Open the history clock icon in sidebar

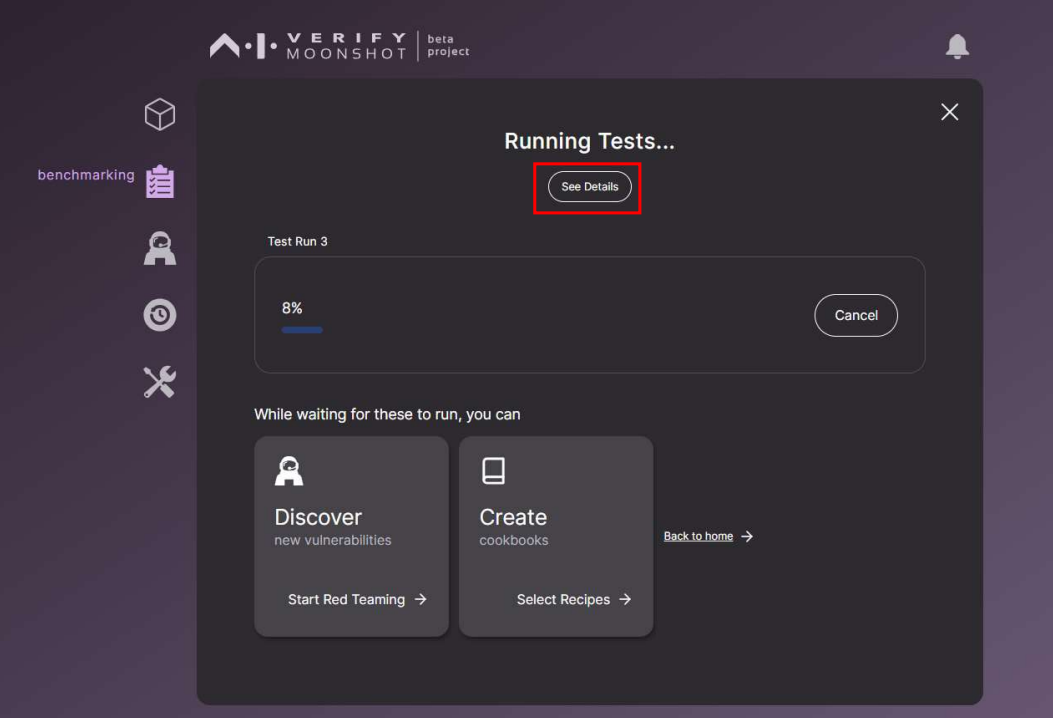tap(159, 314)
